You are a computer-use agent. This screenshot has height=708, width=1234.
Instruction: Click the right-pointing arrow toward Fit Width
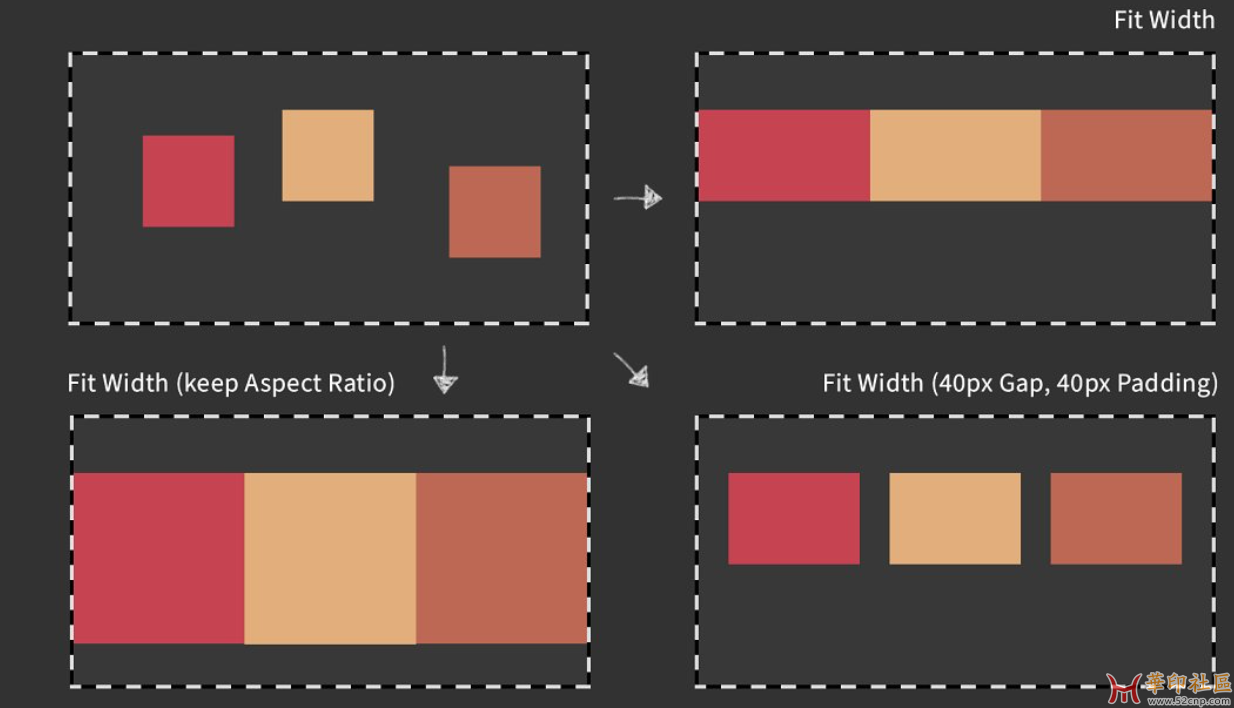coord(638,197)
